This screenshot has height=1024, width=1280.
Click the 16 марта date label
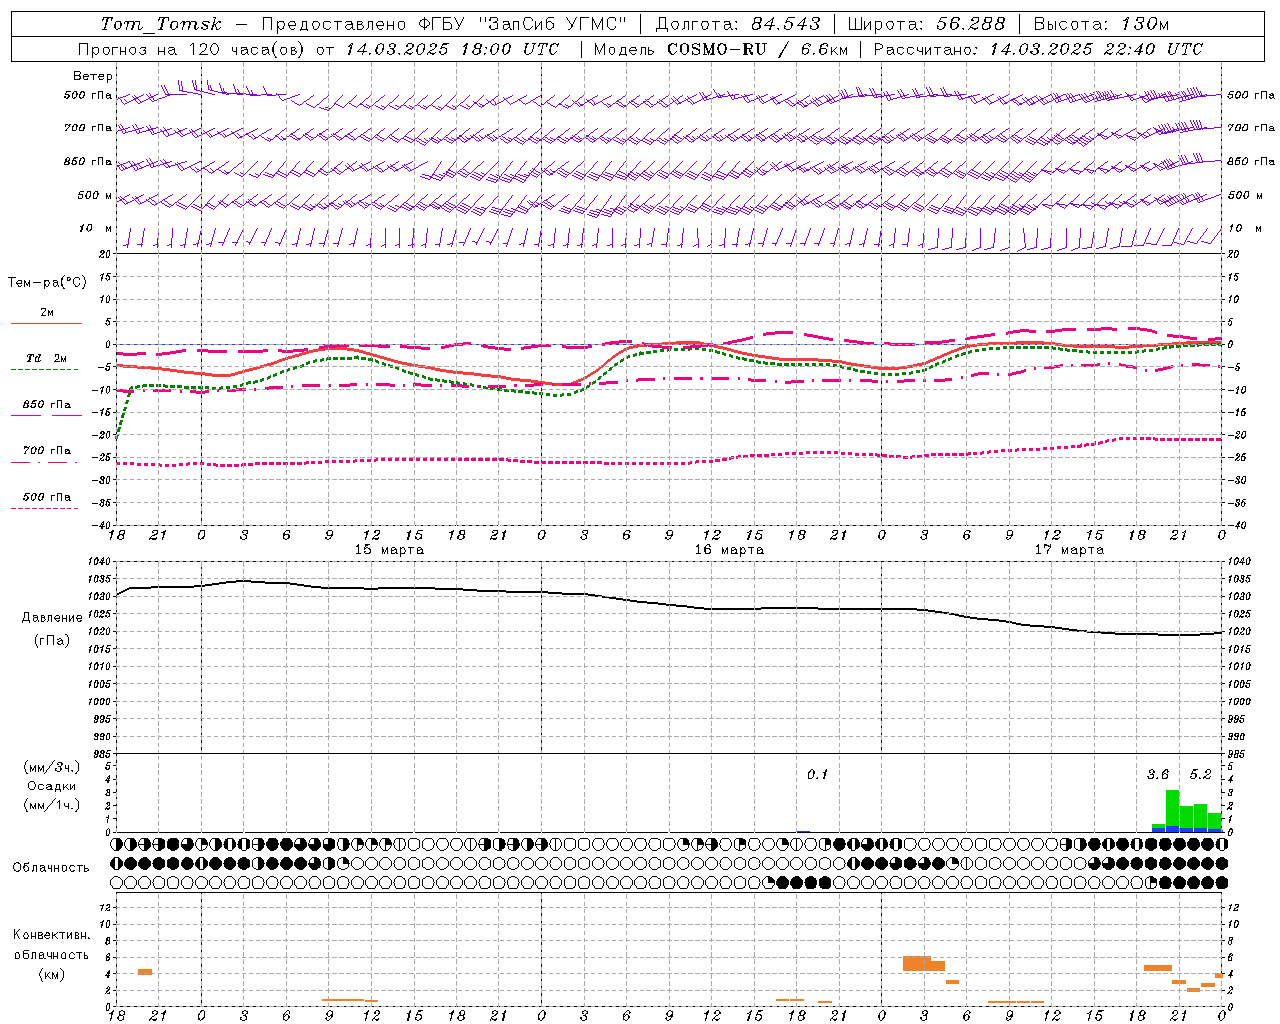coord(730,550)
